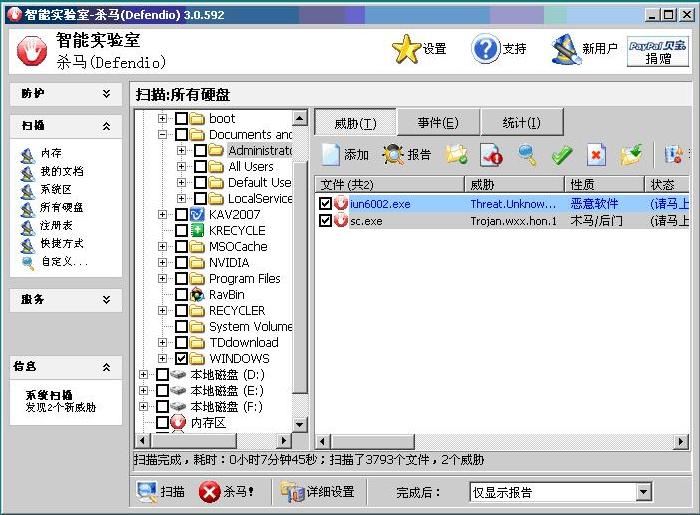700x515 pixels.
Task: Sort by the 性质 nature column header
Action: point(604,184)
